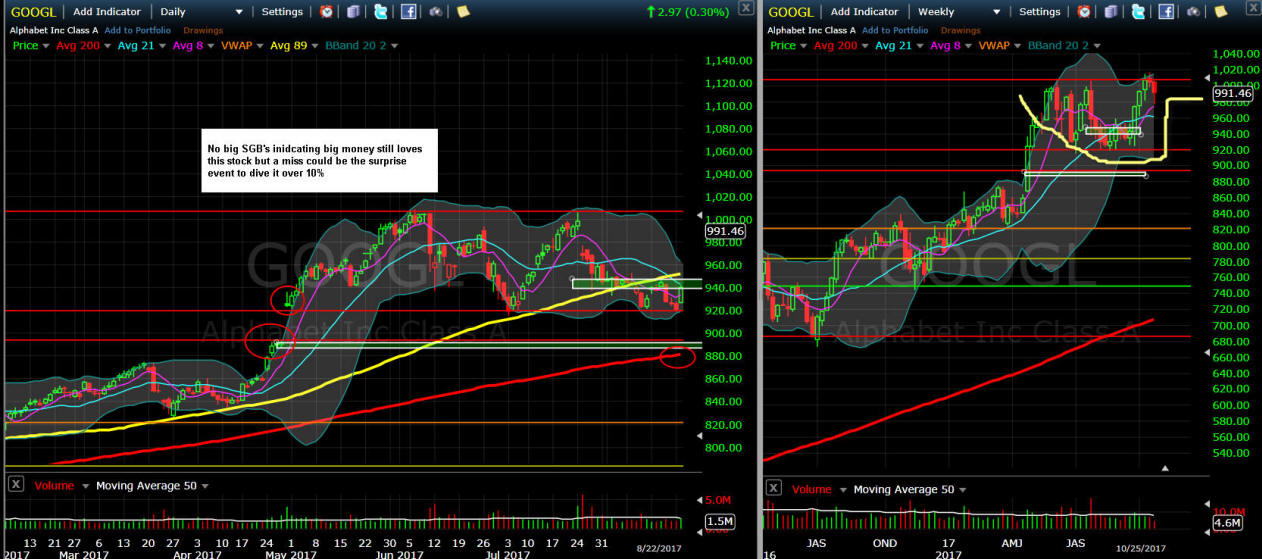Click the Facebook share icon on Weekly chart
Screen dimensions: 1262x559
[1164, 12]
